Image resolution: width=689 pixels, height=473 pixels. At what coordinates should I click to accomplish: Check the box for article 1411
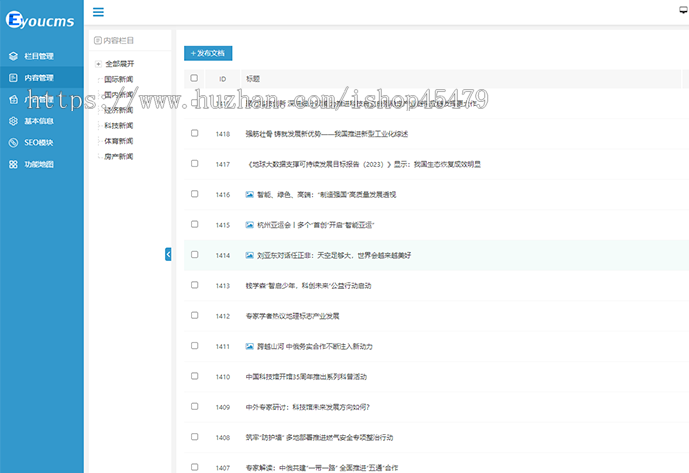click(195, 346)
